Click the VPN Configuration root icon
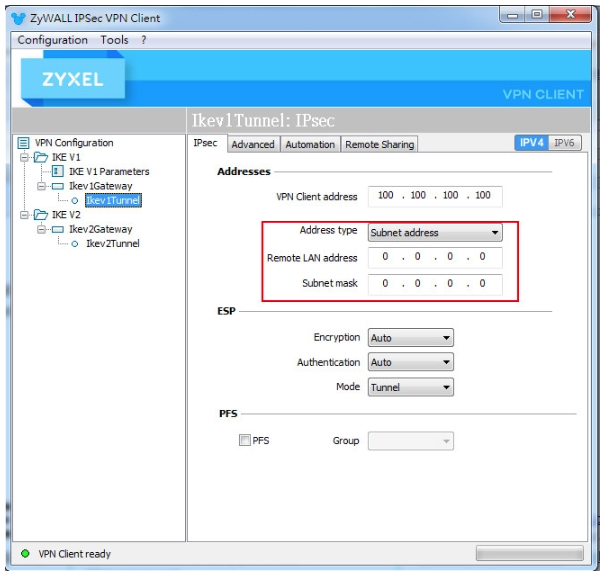This screenshot has height=578, width=609. (25, 143)
